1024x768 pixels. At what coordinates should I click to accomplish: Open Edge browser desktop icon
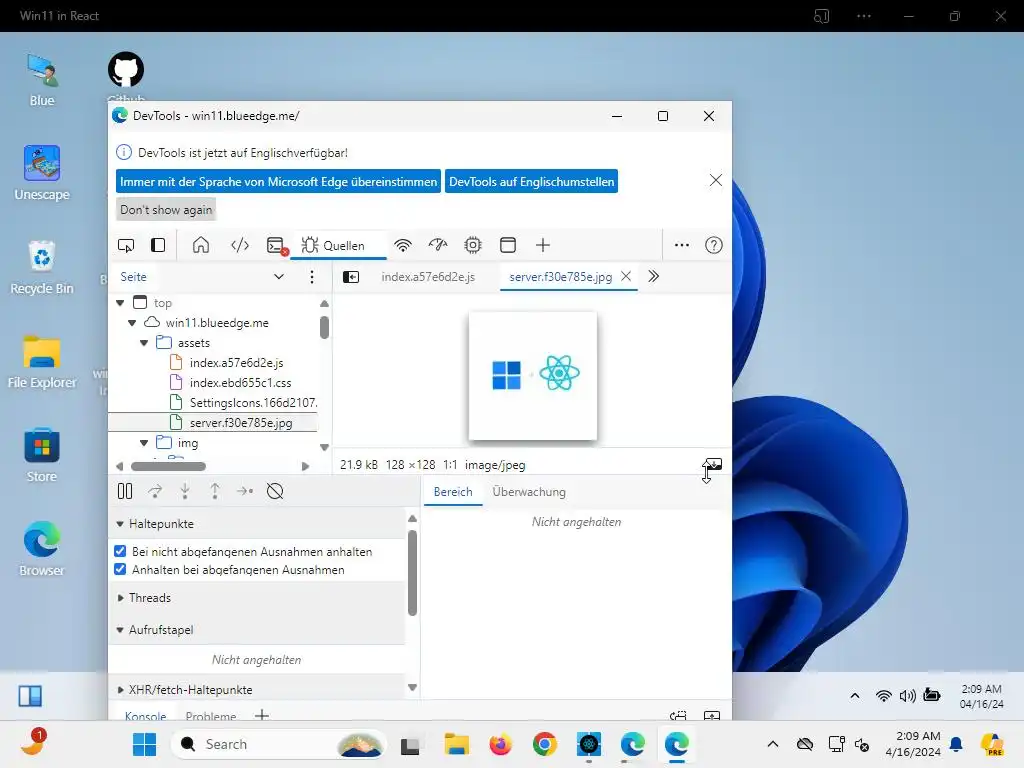[x=42, y=549]
